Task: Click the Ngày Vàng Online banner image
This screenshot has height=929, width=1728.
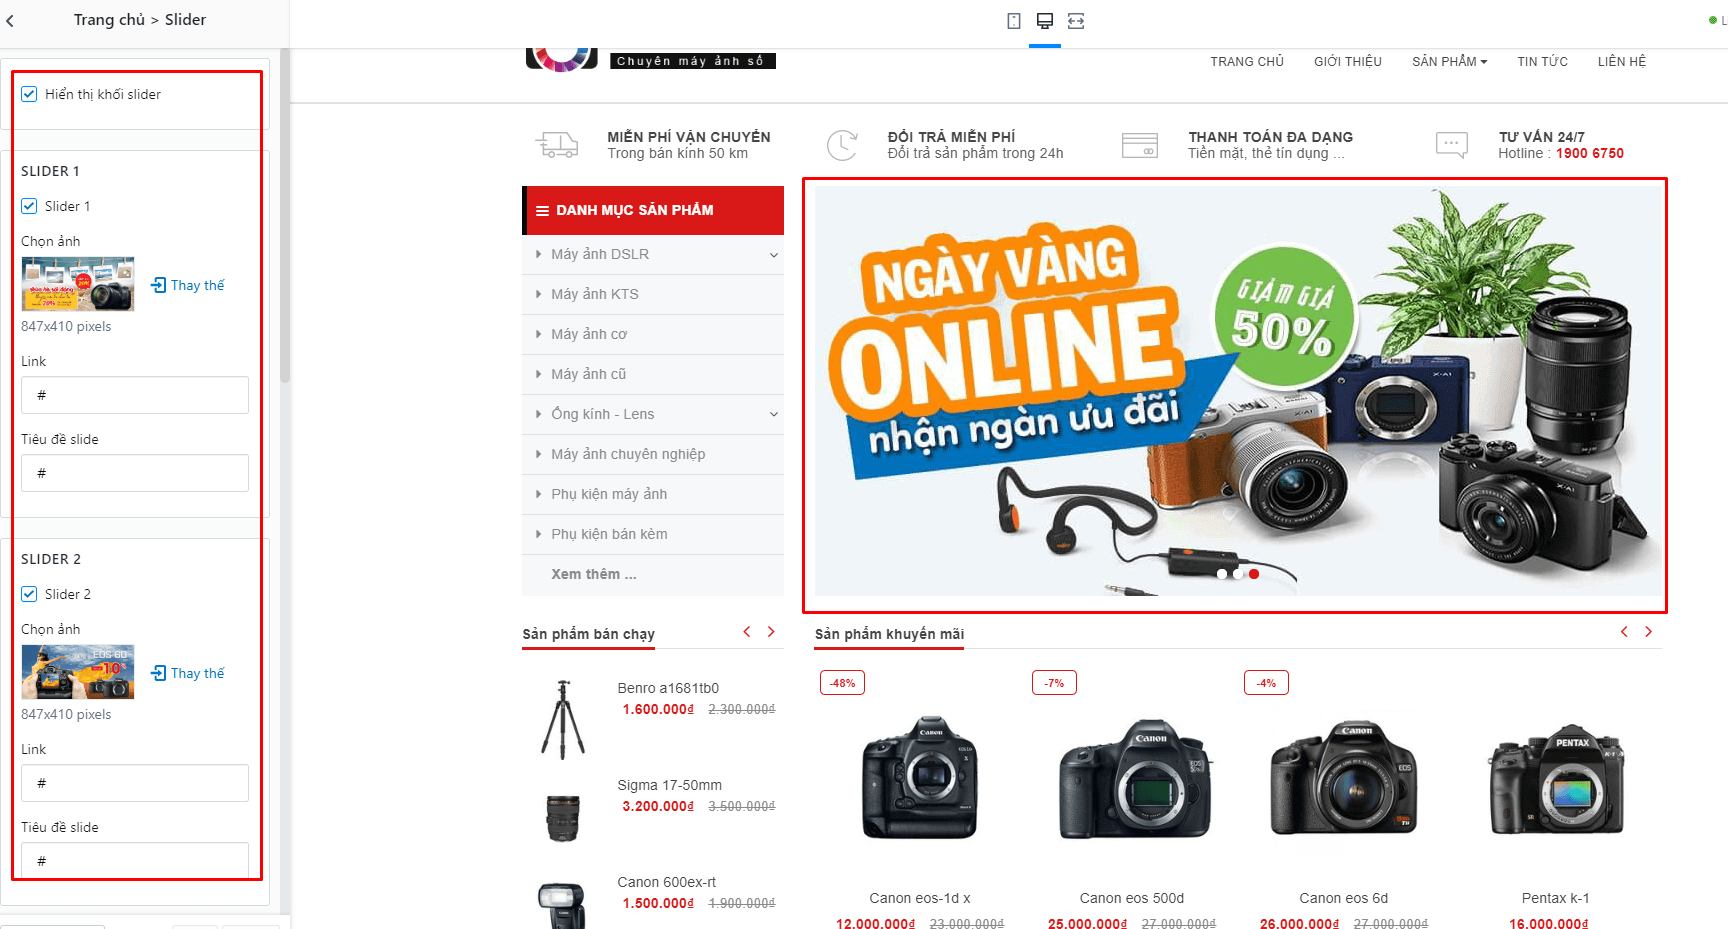Action: [1238, 391]
